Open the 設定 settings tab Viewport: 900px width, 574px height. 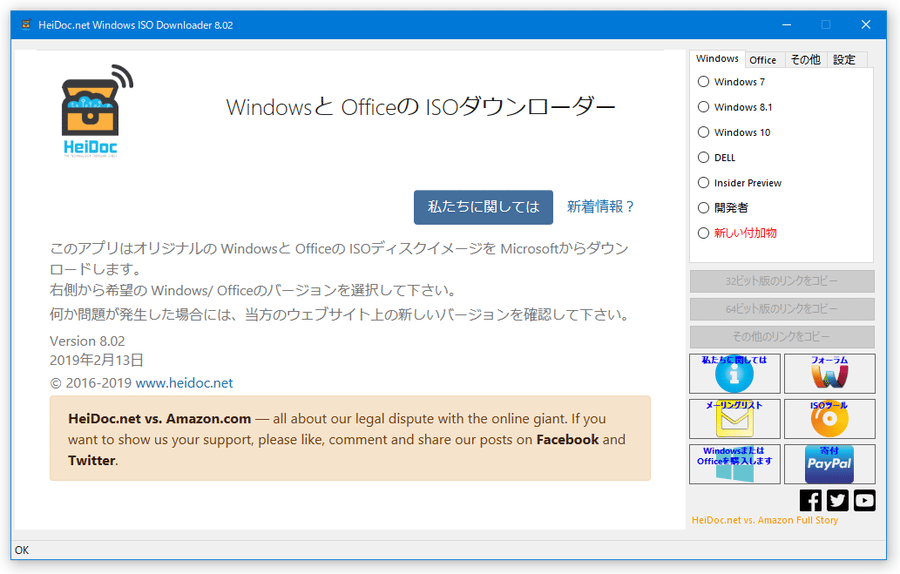845,60
